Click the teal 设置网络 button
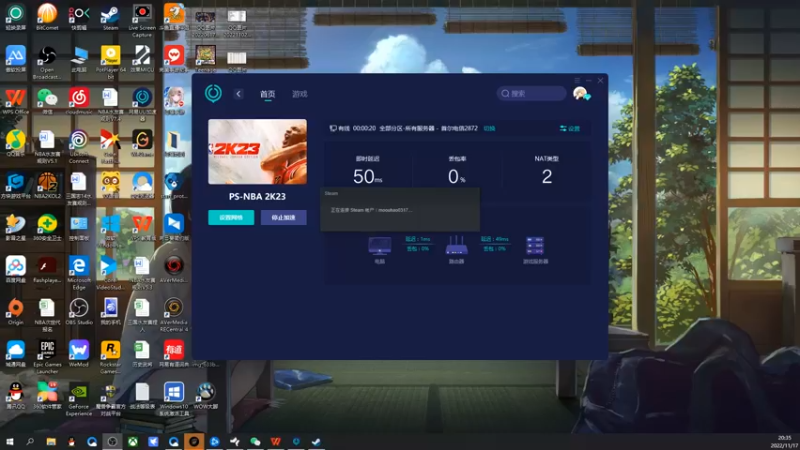Viewport: 800px width, 450px height. (x=231, y=217)
